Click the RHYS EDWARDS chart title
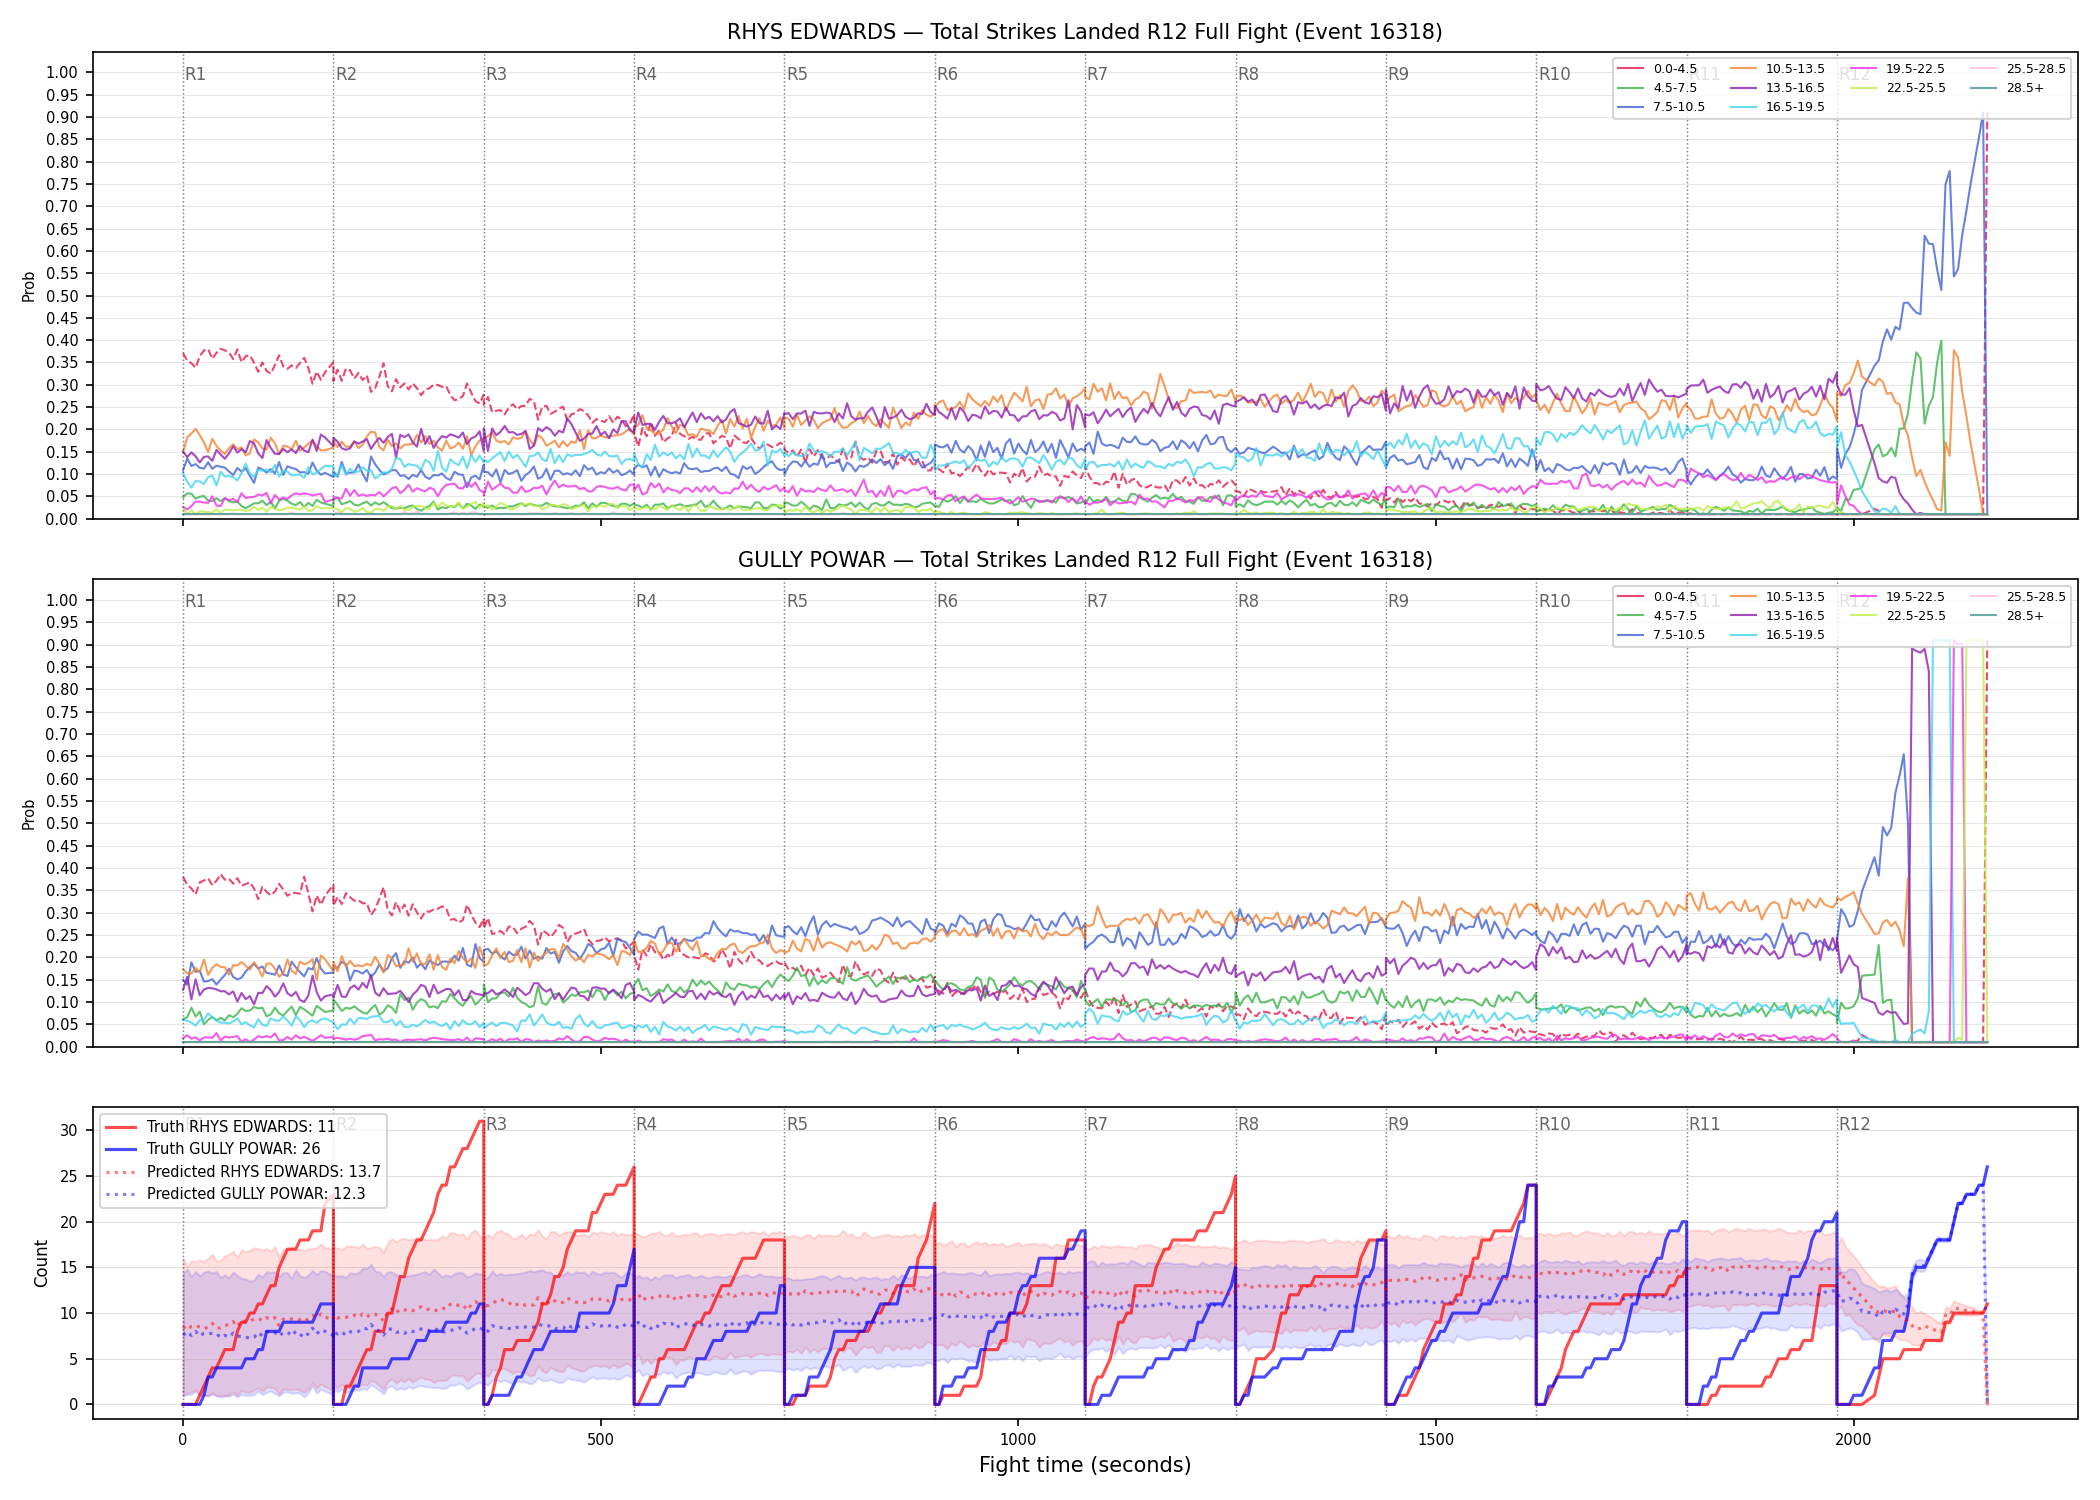Screen dimensions: 2100x1500 point(1084,32)
